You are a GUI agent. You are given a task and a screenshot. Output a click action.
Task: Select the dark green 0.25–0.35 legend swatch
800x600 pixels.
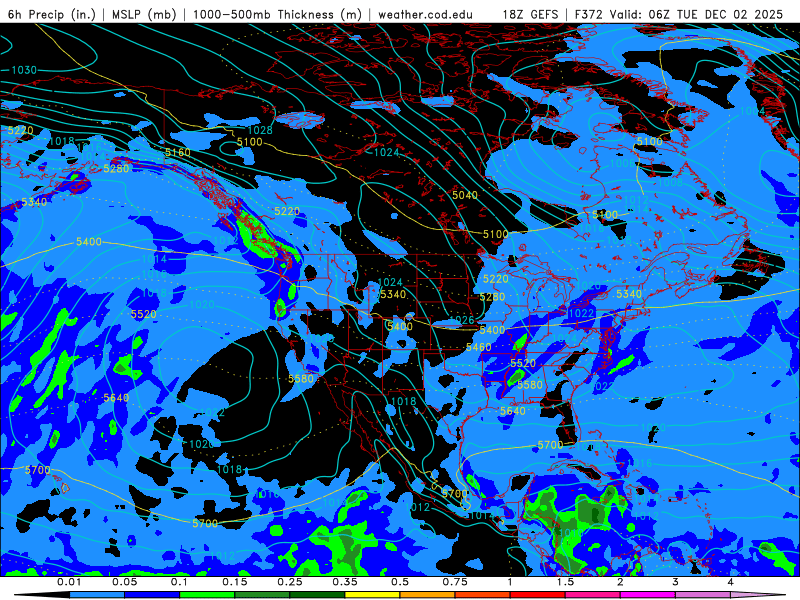point(317,595)
